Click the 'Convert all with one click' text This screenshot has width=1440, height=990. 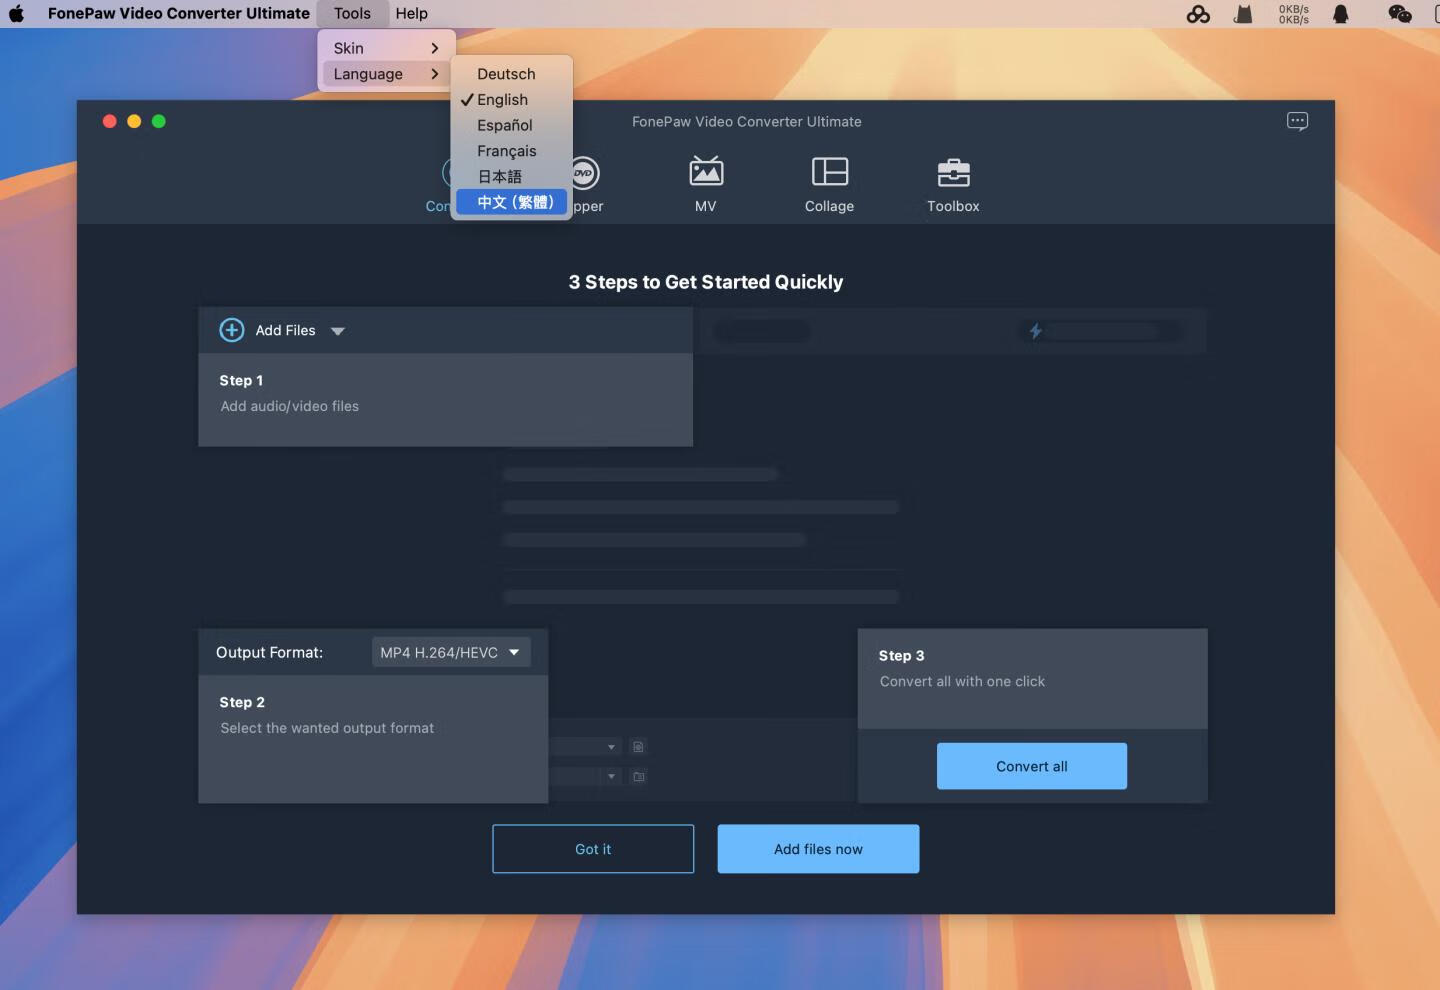click(962, 681)
